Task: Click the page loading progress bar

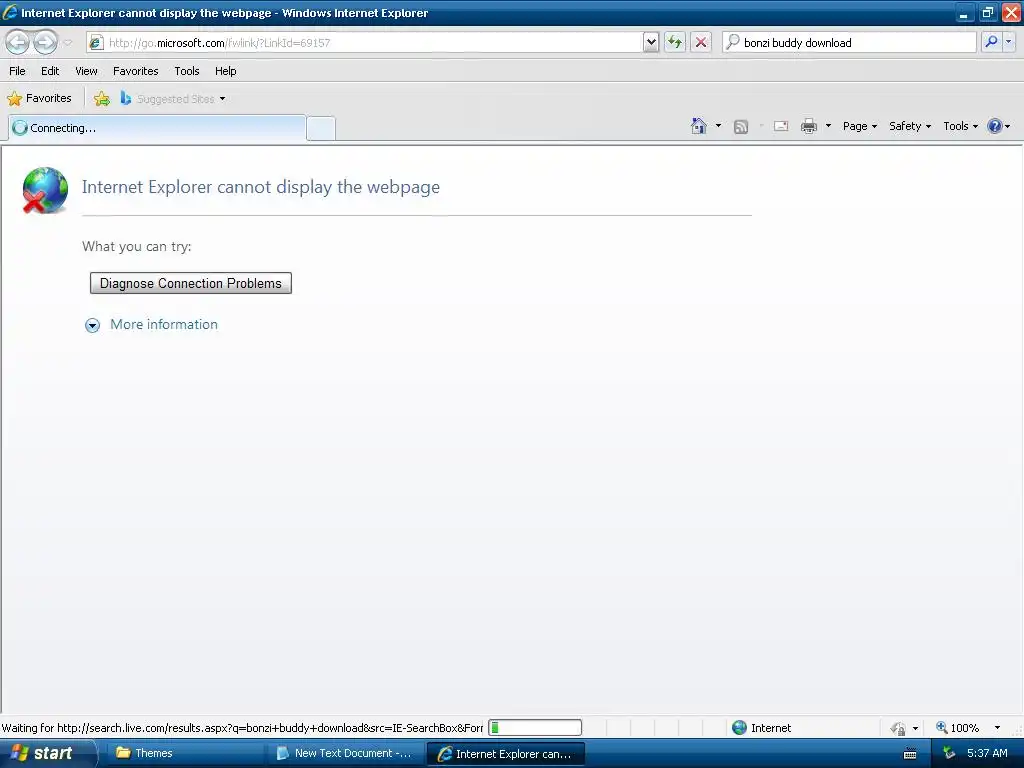Action: tap(535, 728)
